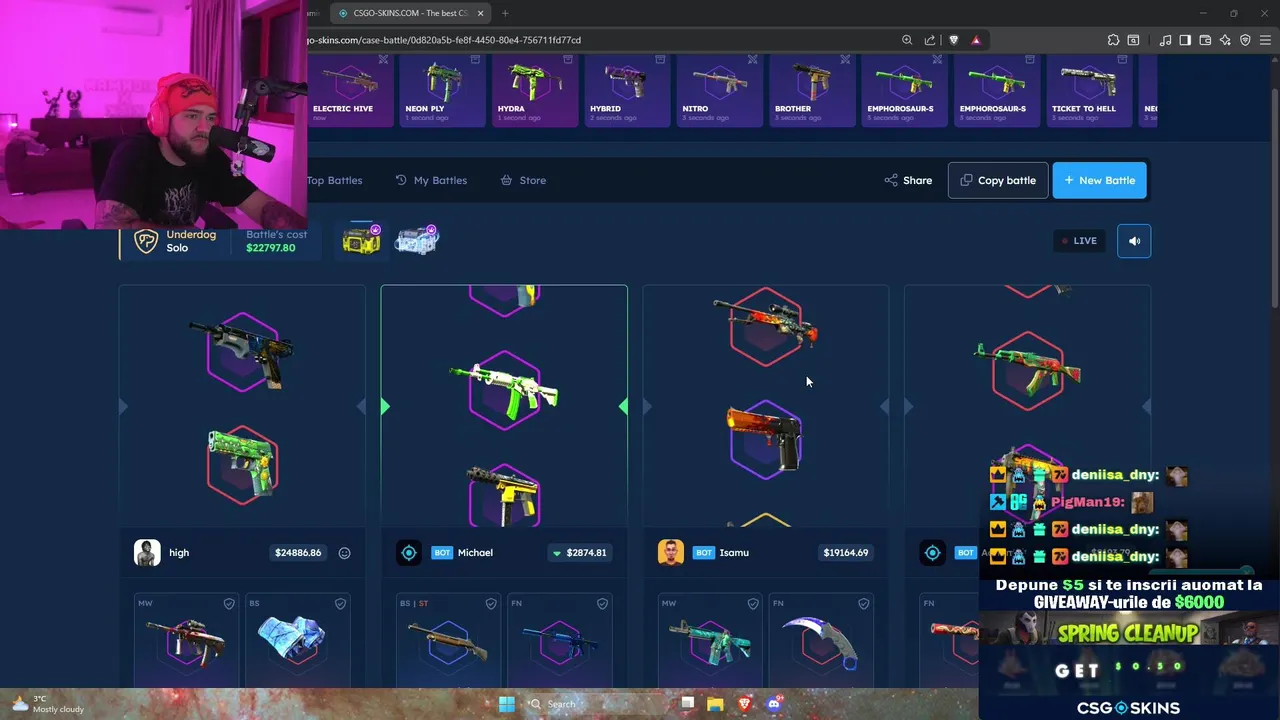The height and width of the screenshot is (720, 1280).
Task: Open the HYDRA live drop card
Action: coord(535,91)
